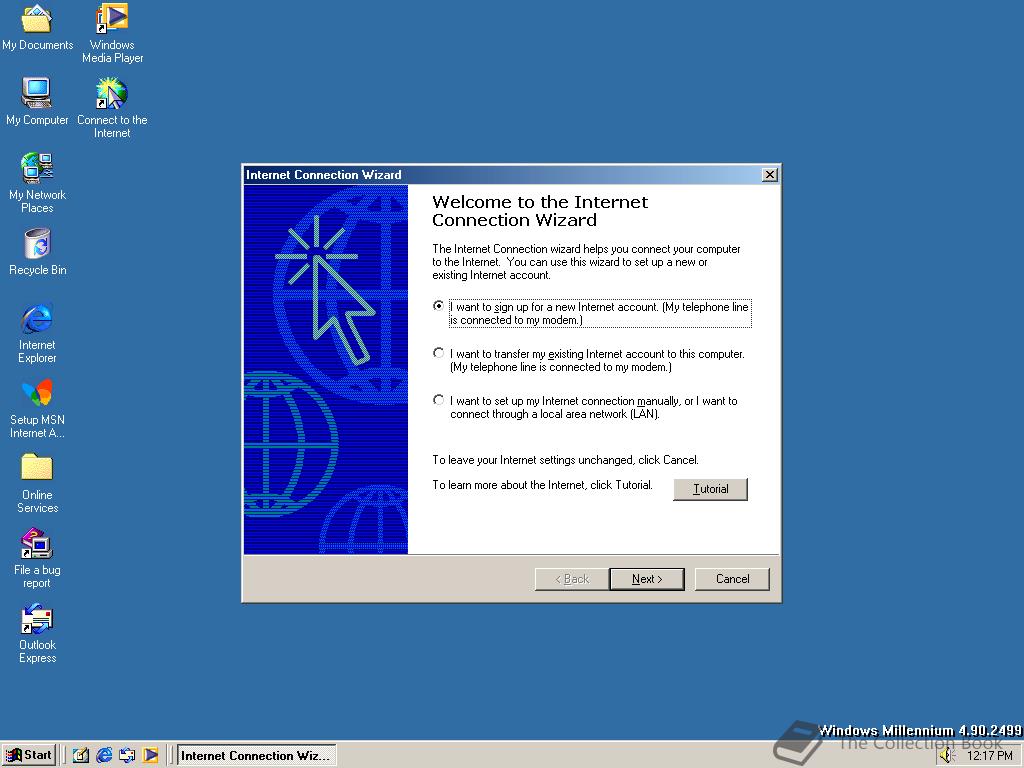Choose sign up for a new Internet account

(593, 313)
